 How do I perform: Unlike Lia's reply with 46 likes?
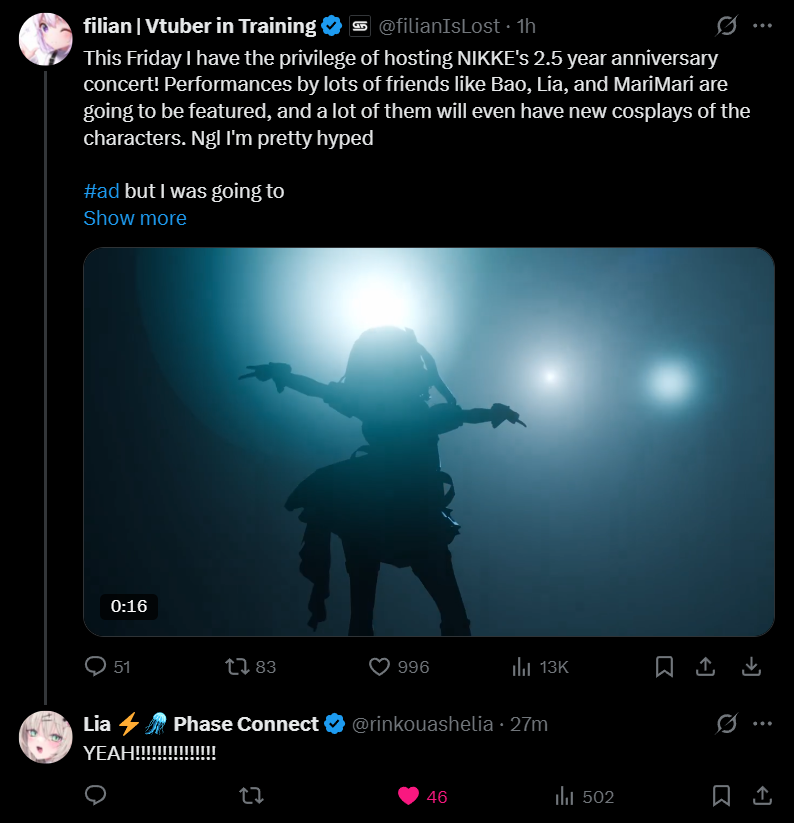coord(408,796)
